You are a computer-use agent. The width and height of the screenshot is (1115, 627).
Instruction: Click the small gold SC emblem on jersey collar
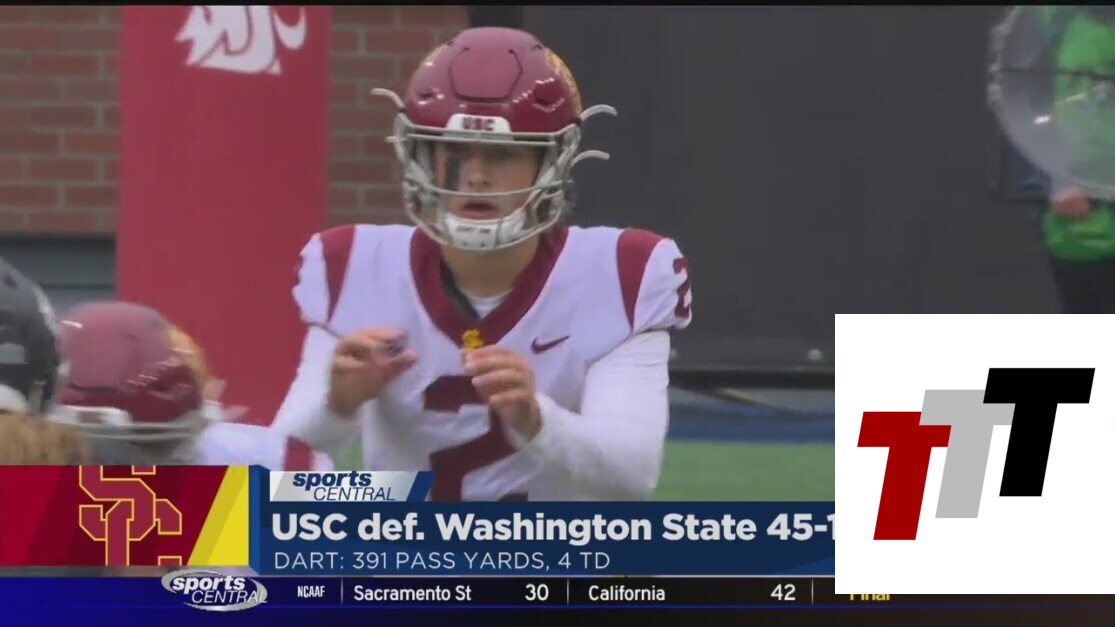click(472, 339)
